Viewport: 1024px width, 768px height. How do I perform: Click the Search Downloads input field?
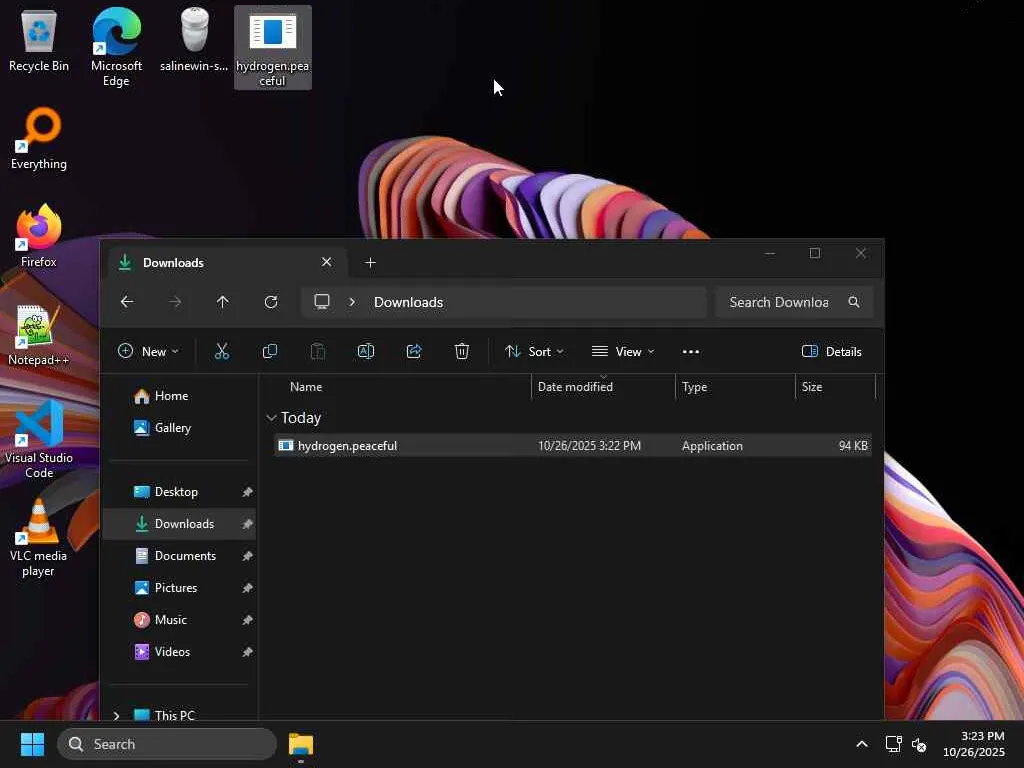tap(778, 302)
